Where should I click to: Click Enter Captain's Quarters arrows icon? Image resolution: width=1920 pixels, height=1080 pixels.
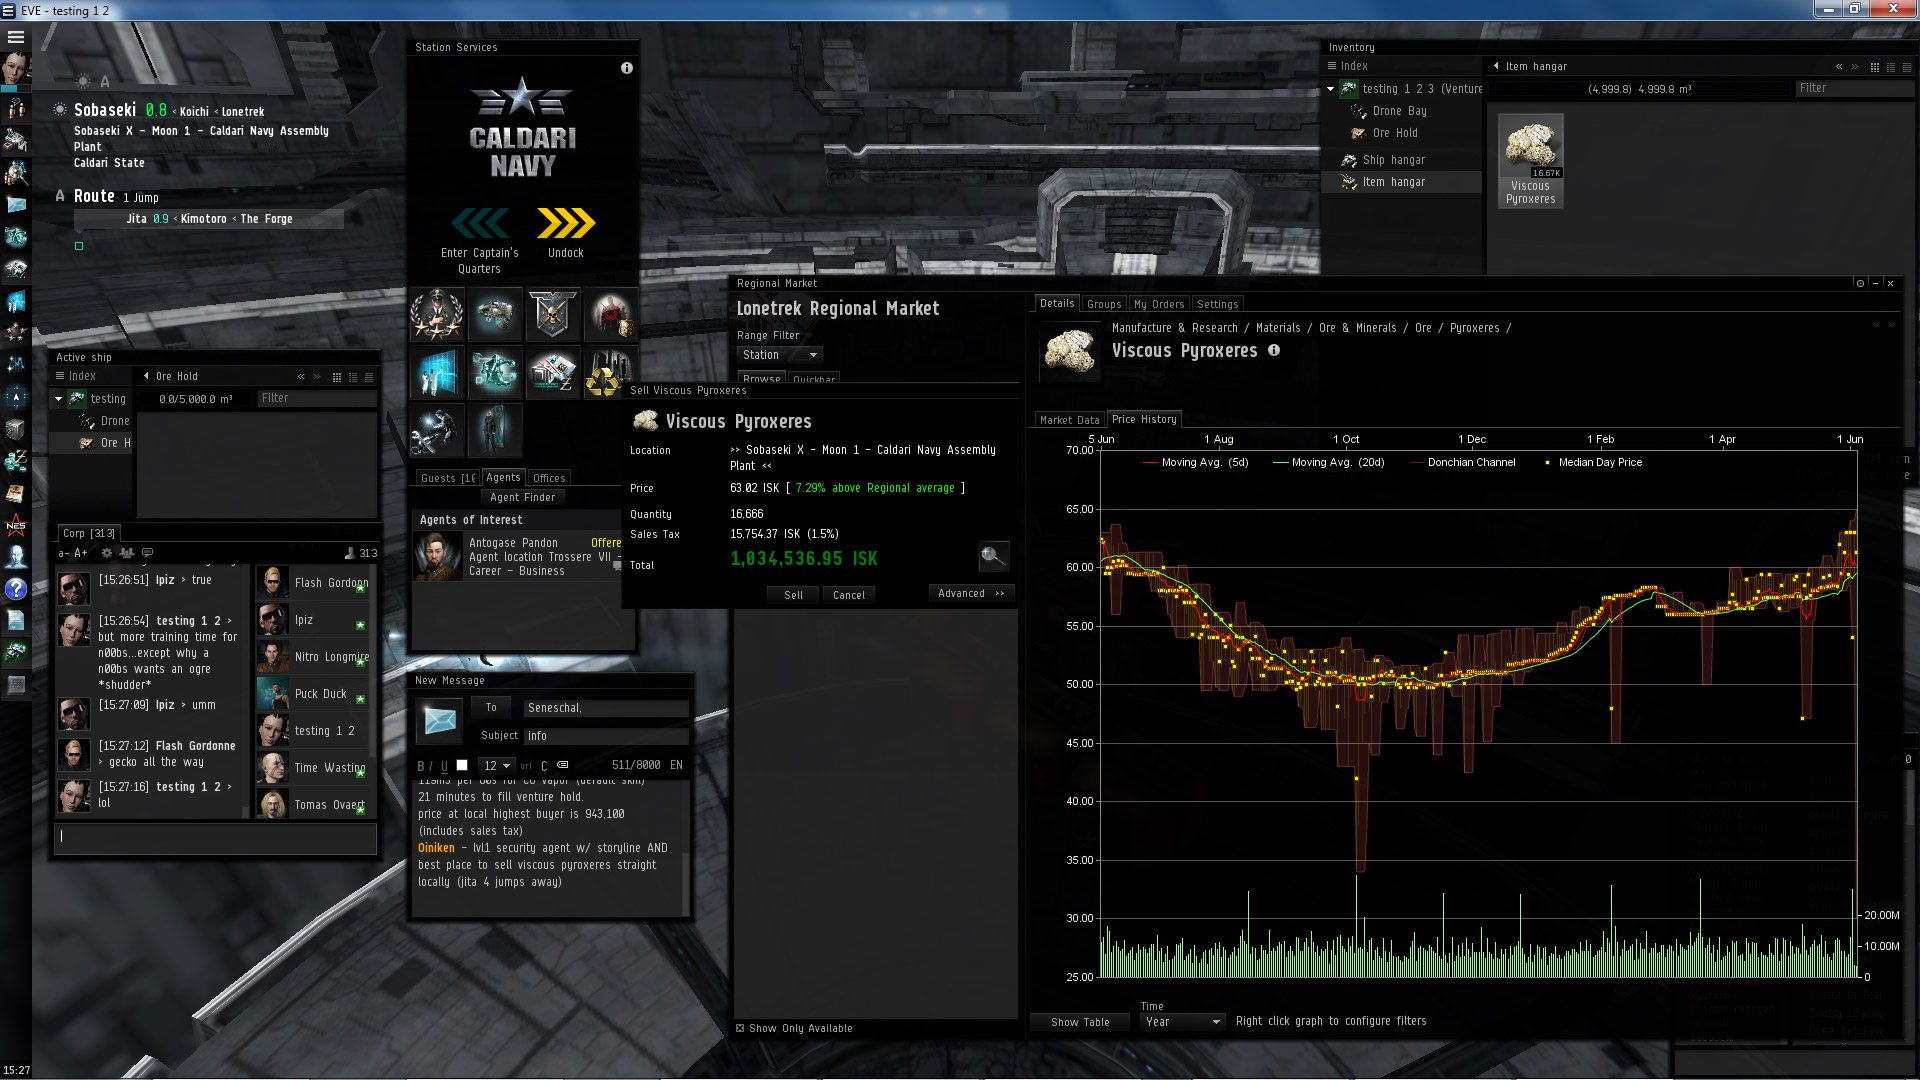click(480, 223)
